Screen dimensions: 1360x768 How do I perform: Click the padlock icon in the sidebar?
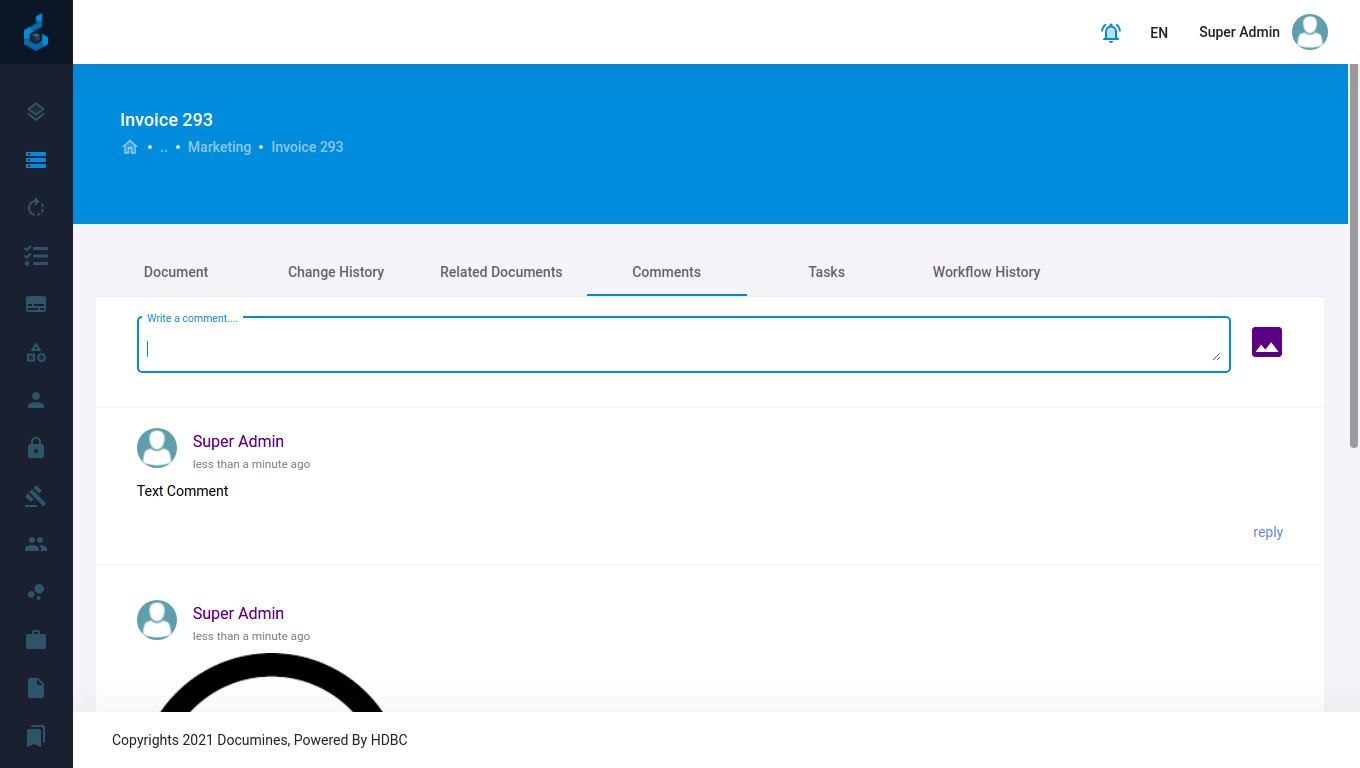tap(36, 448)
